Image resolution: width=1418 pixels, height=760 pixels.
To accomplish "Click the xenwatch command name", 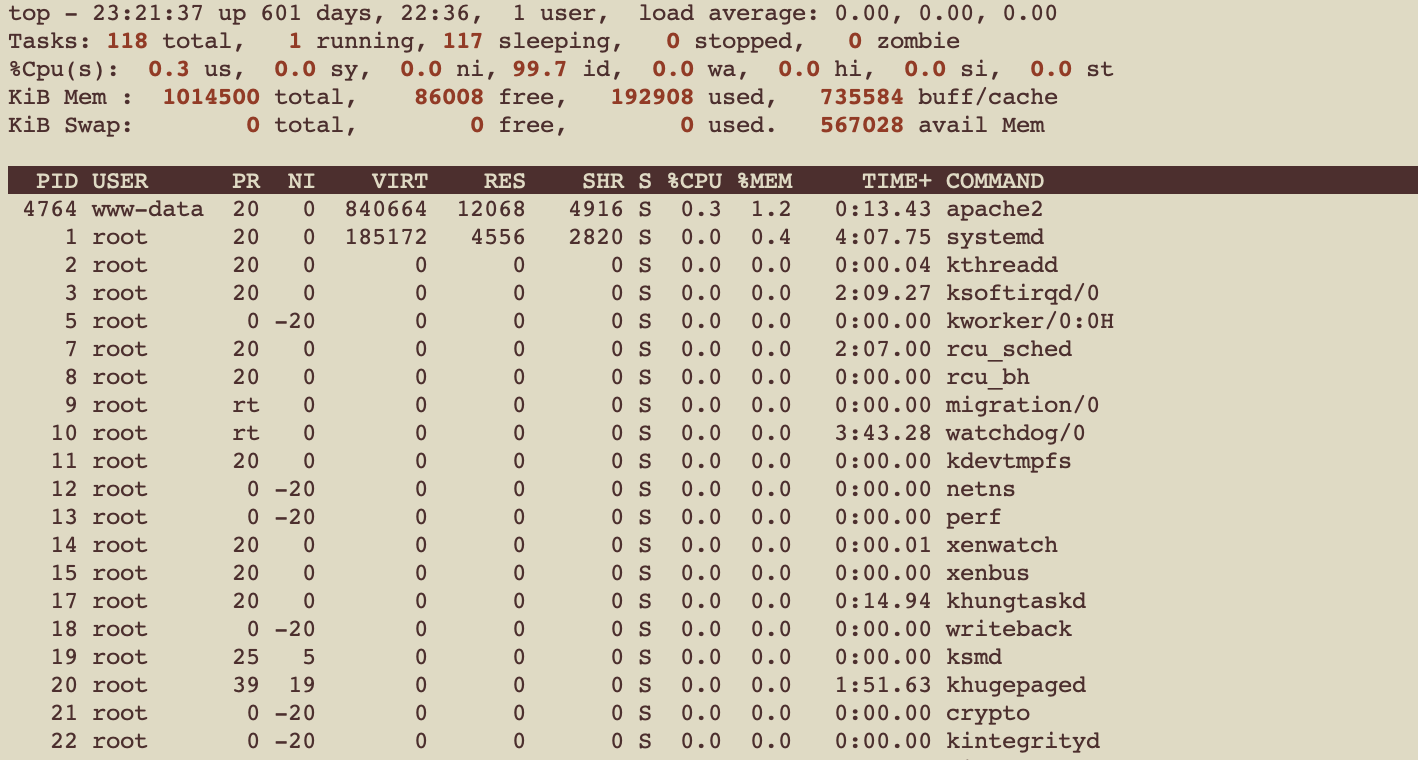I will pyautogui.click(x=1002, y=545).
